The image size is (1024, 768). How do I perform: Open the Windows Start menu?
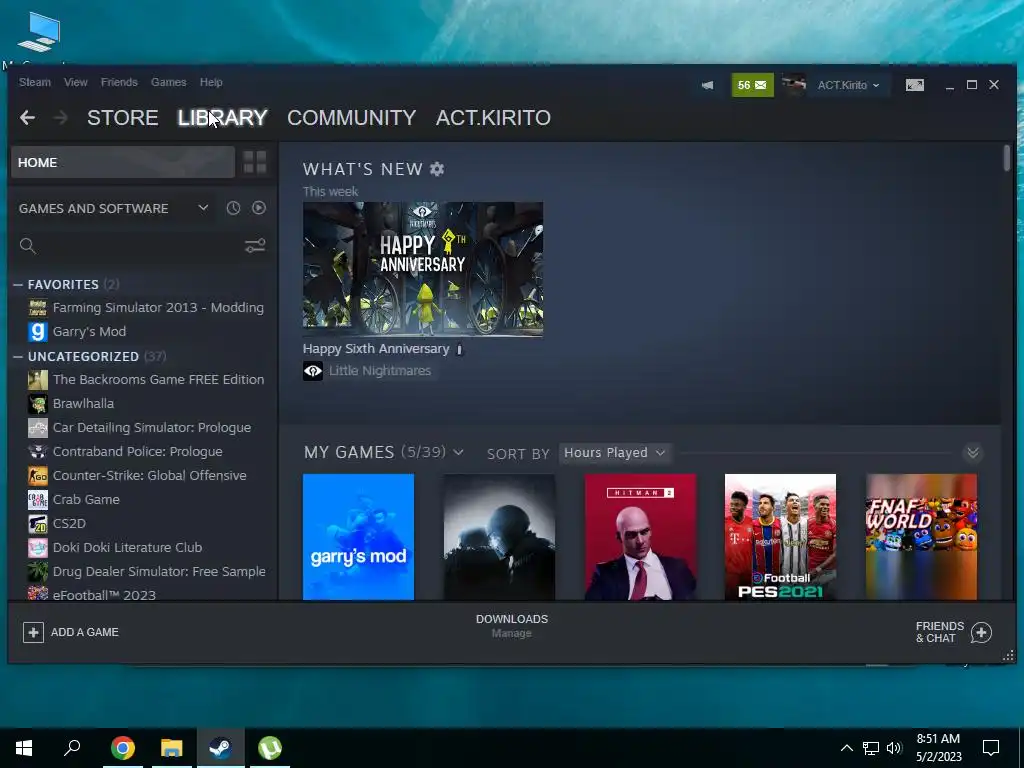tap(24, 748)
